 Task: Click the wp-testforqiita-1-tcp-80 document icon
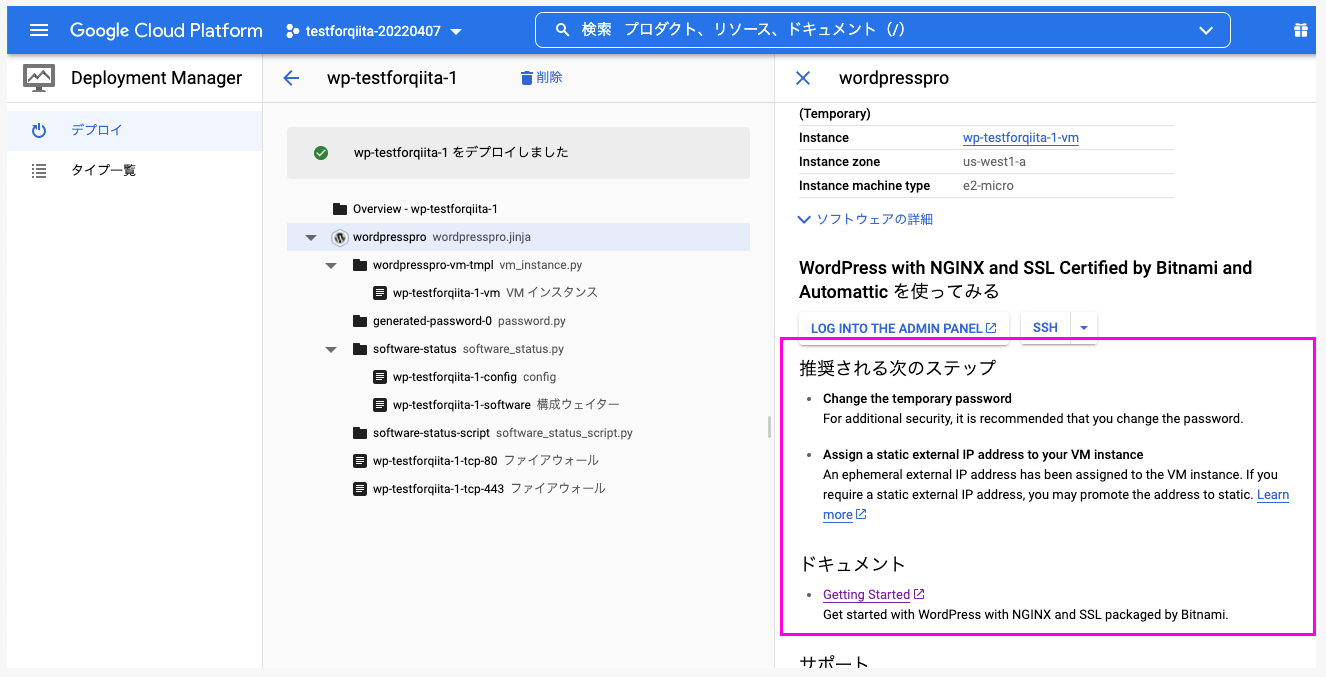(x=360, y=461)
